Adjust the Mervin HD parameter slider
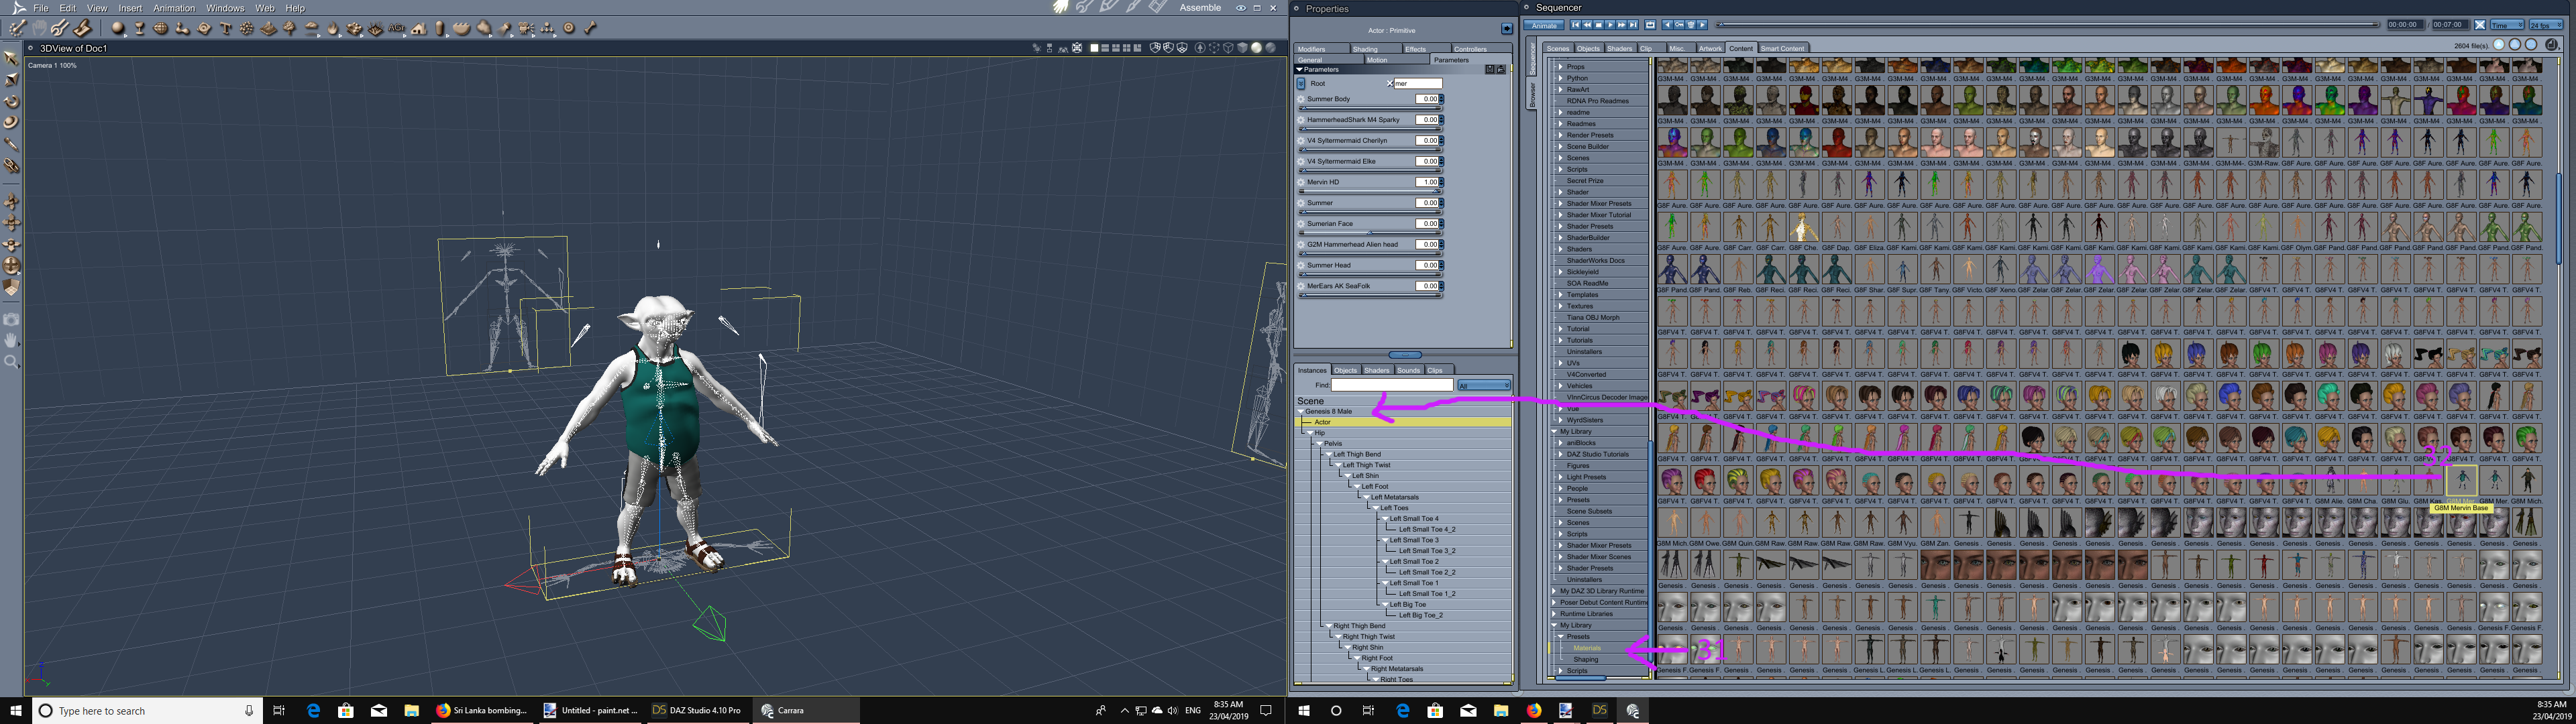 [x=1370, y=191]
